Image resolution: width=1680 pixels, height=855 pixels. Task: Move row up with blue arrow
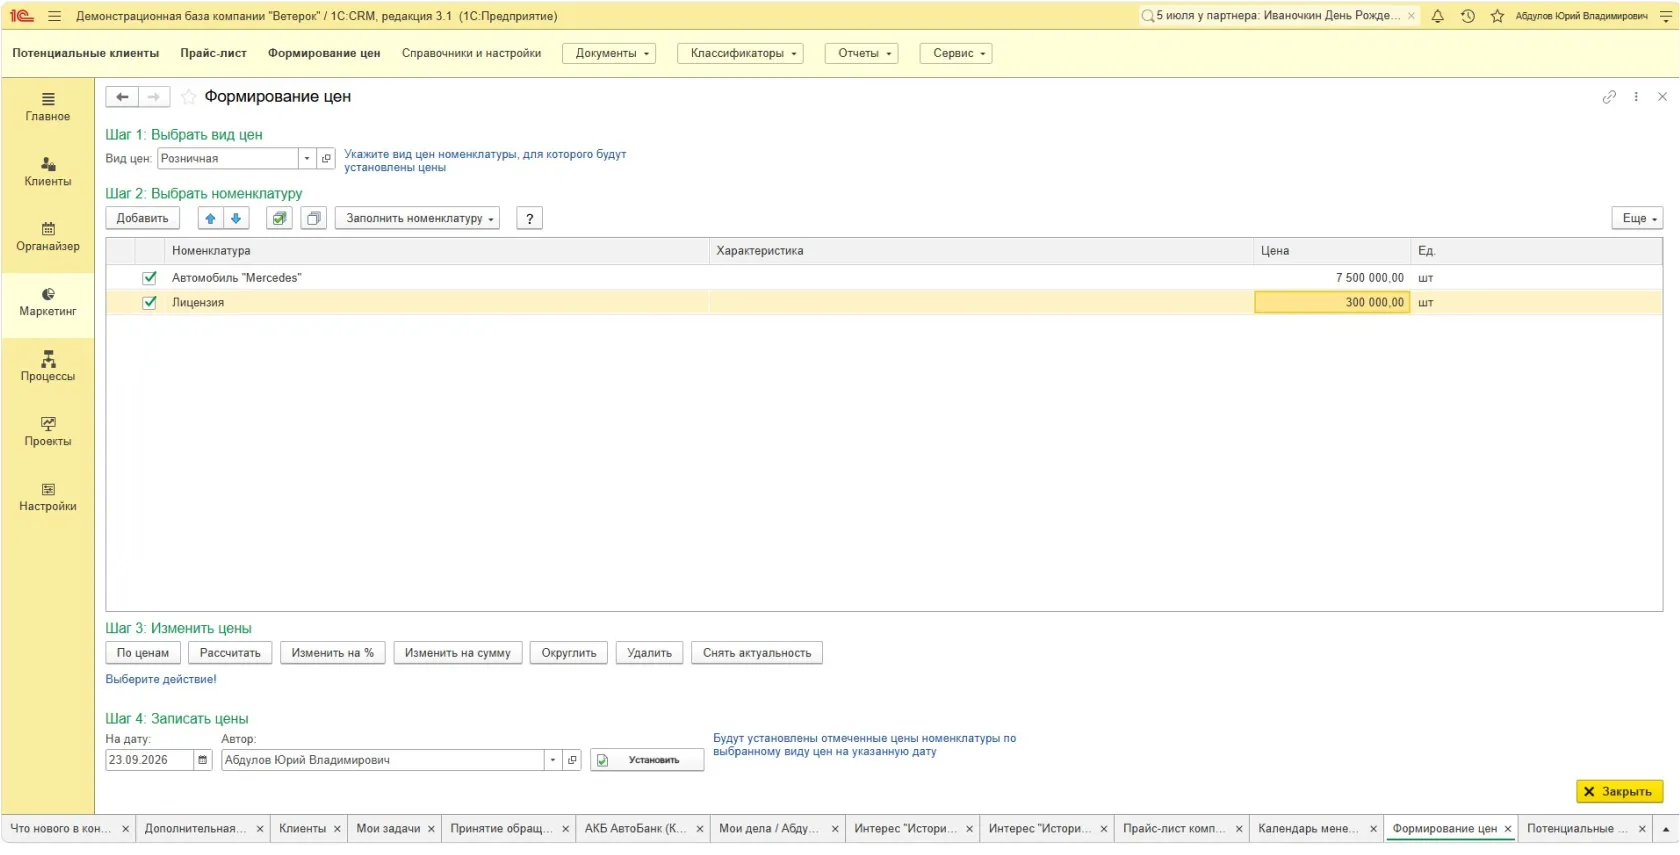point(210,218)
